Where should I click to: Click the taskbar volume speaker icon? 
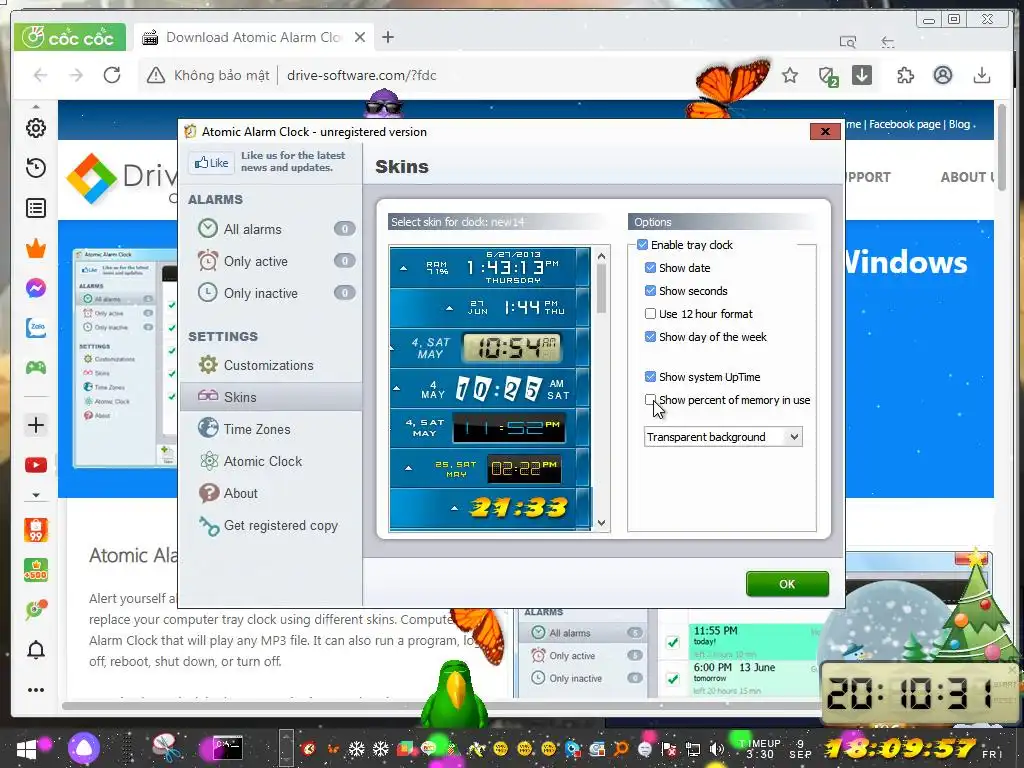coord(716,748)
